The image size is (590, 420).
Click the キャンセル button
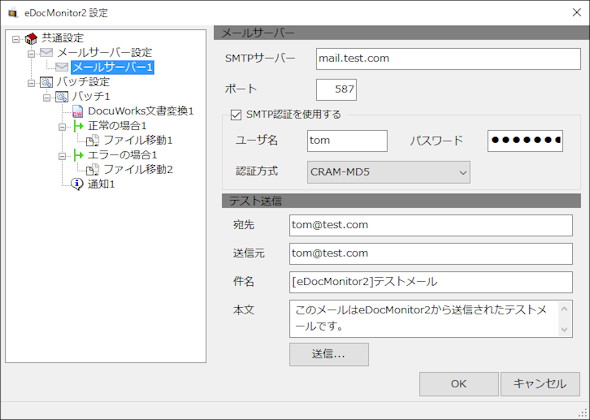pyautogui.click(x=540, y=384)
